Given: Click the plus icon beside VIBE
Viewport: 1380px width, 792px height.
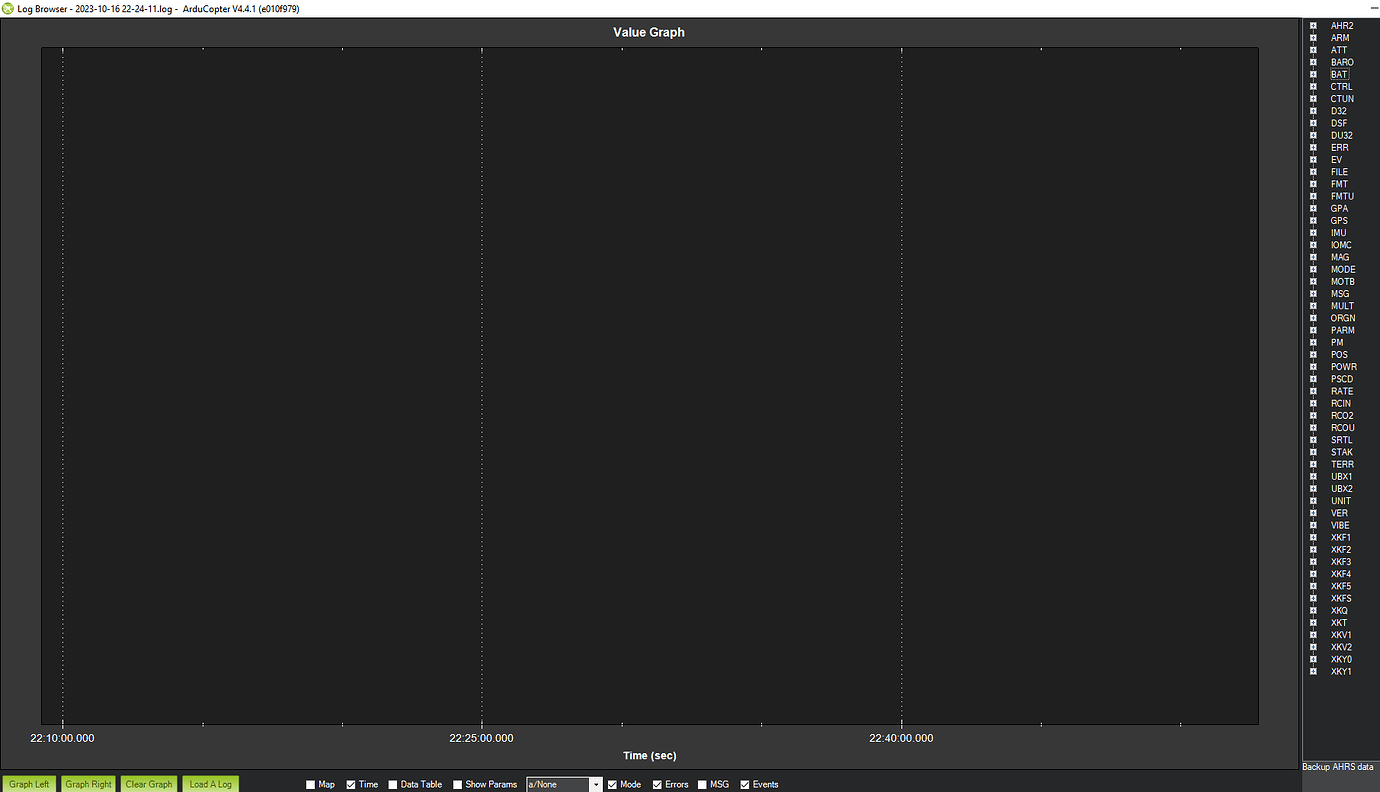Looking at the screenshot, I should pyautogui.click(x=1313, y=525).
